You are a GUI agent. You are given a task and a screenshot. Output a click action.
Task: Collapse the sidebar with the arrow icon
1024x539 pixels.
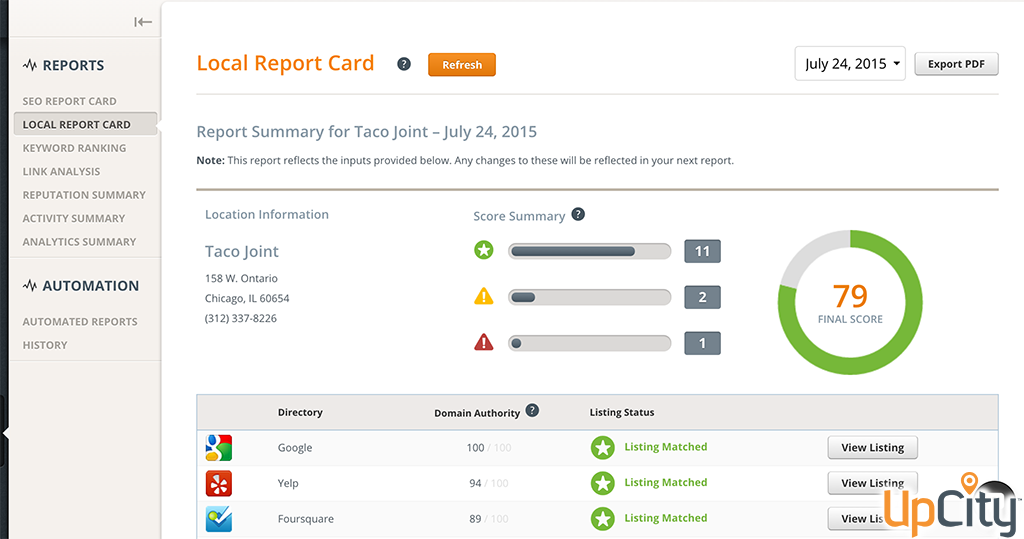[x=143, y=22]
